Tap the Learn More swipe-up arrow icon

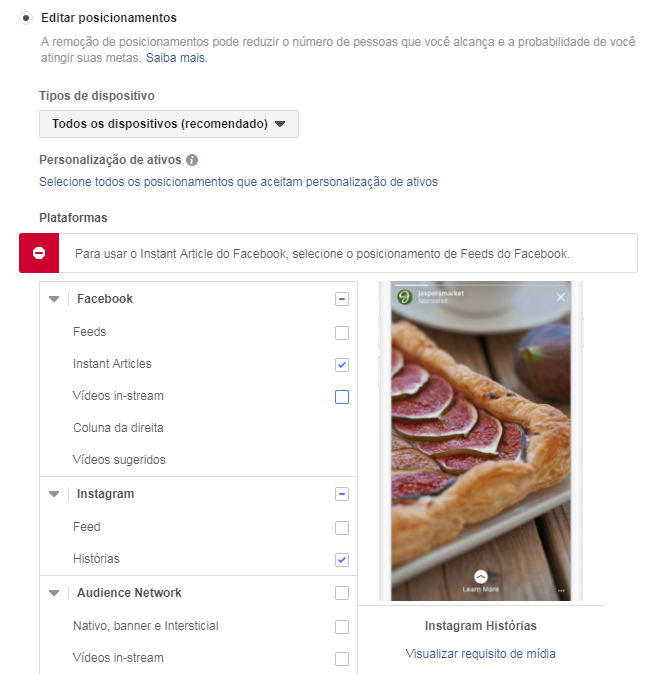pos(481,576)
